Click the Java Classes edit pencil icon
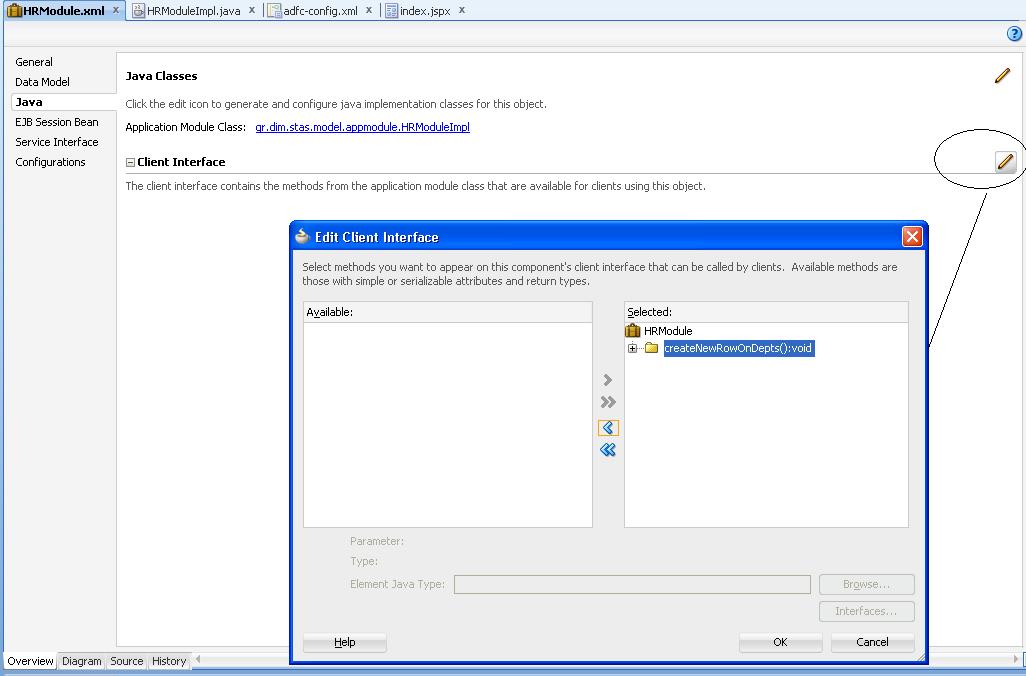Image resolution: width=1026 pixels, height=676 pixels. (1002, 75)
